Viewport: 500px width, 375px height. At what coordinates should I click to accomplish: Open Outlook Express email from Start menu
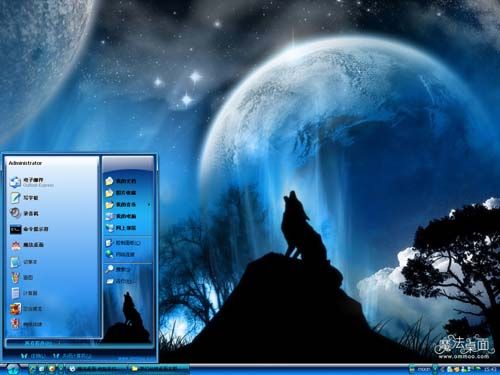(x=32, y=182)
